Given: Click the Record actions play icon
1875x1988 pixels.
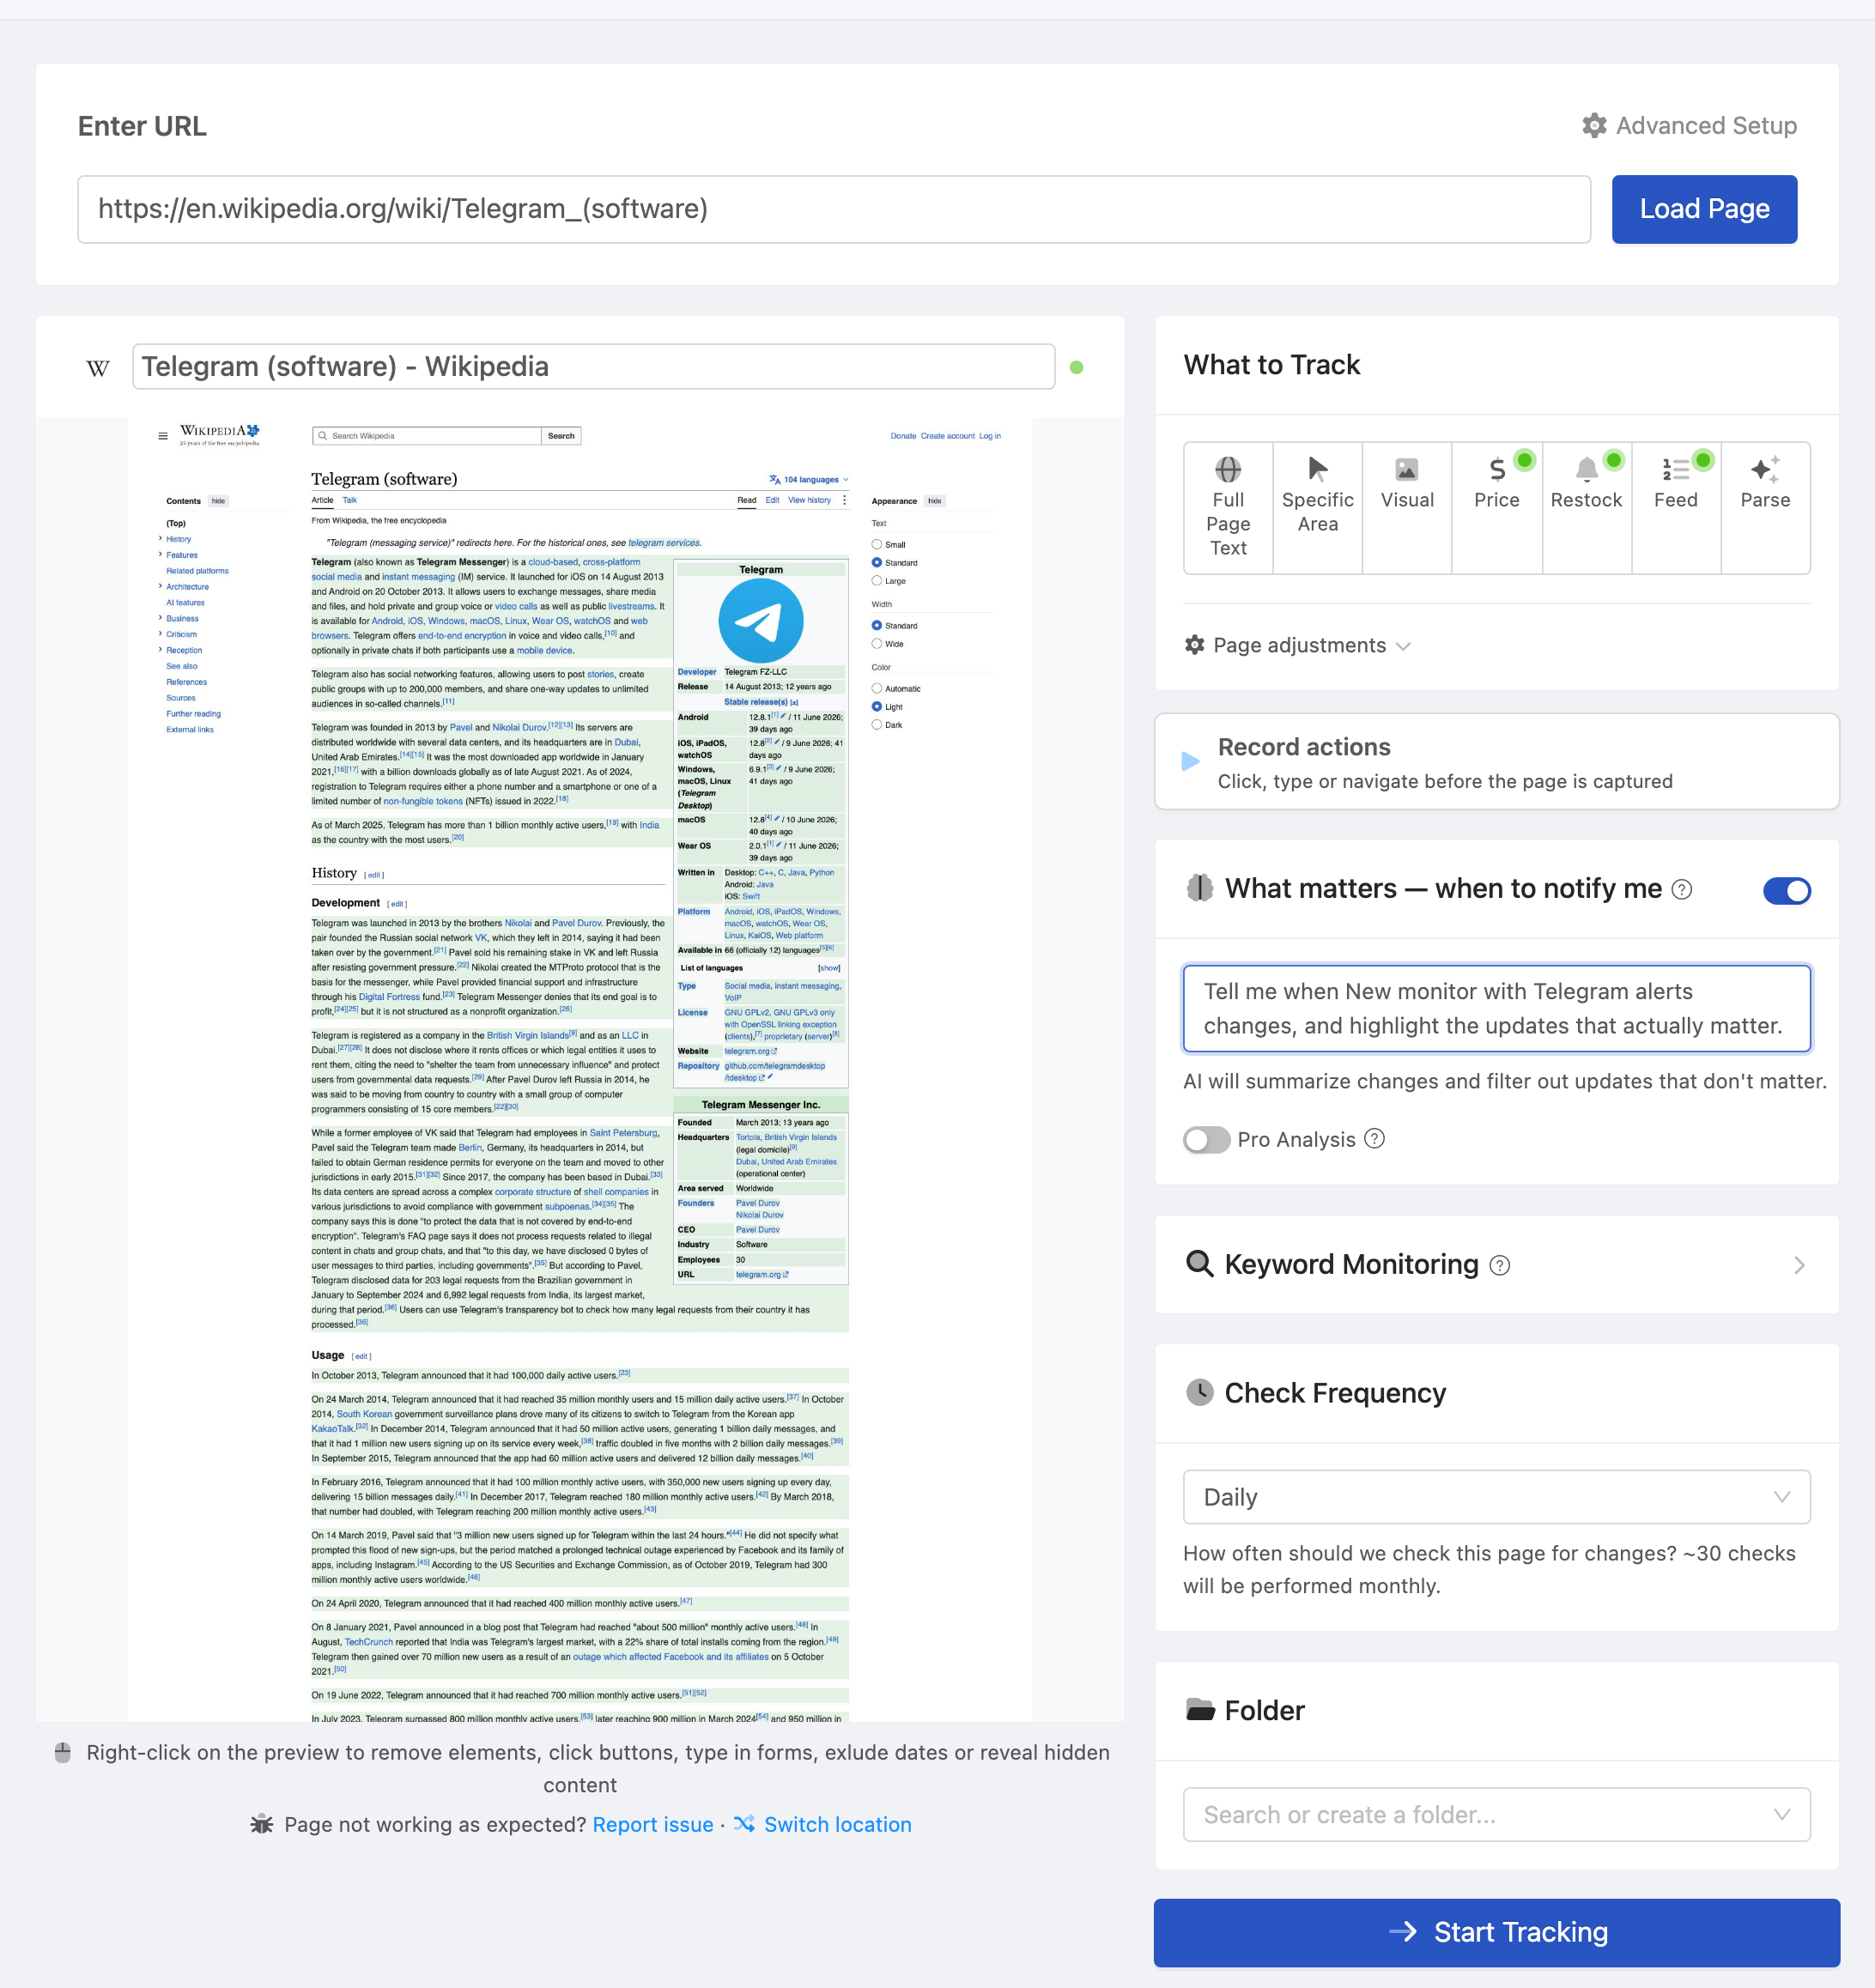Looking at the screenshot, I should [x=1190, y=762].
